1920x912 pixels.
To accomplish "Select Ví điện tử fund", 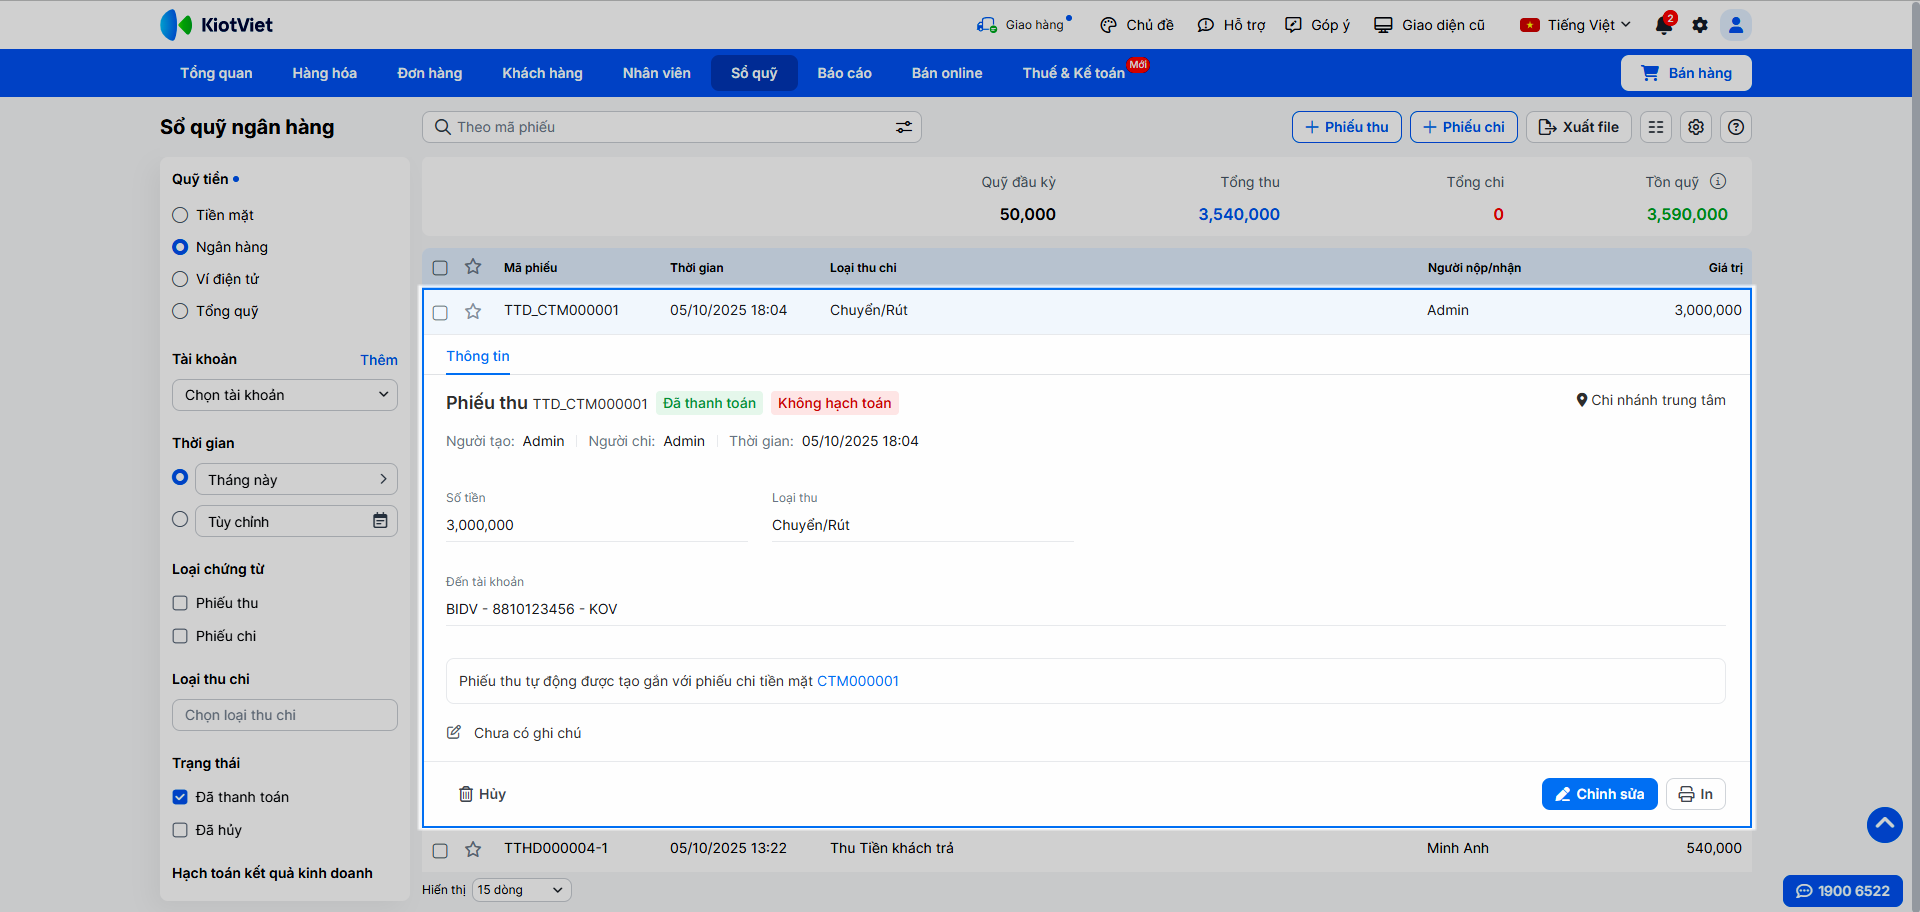I will click(x=180, y=279).
